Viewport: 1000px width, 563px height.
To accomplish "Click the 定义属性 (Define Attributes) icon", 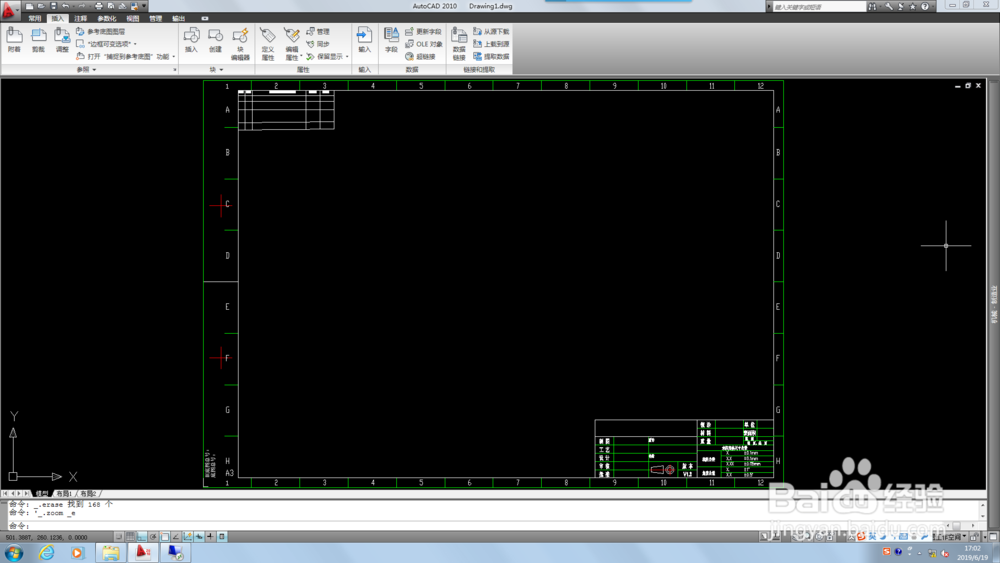I will point(268,43).
